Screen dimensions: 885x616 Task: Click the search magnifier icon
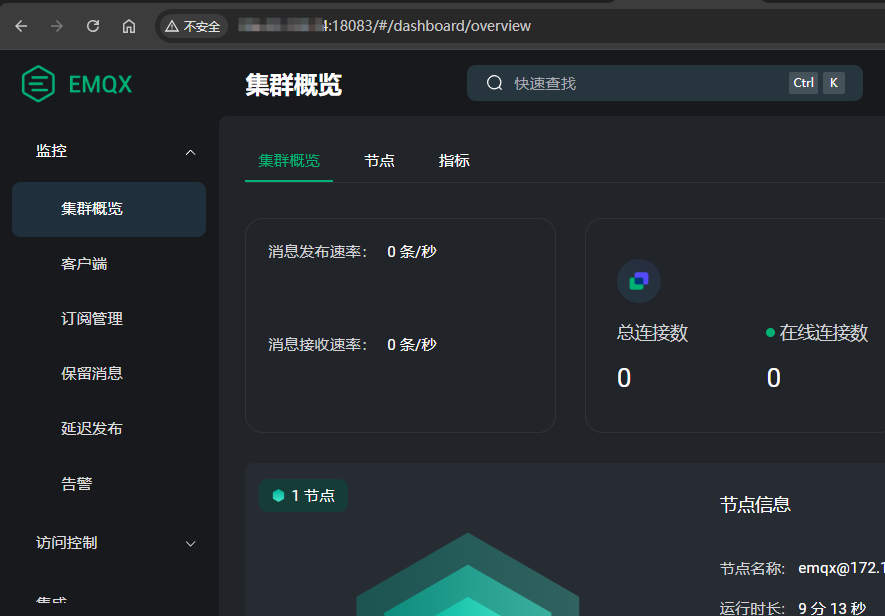(x=494, y=83)
